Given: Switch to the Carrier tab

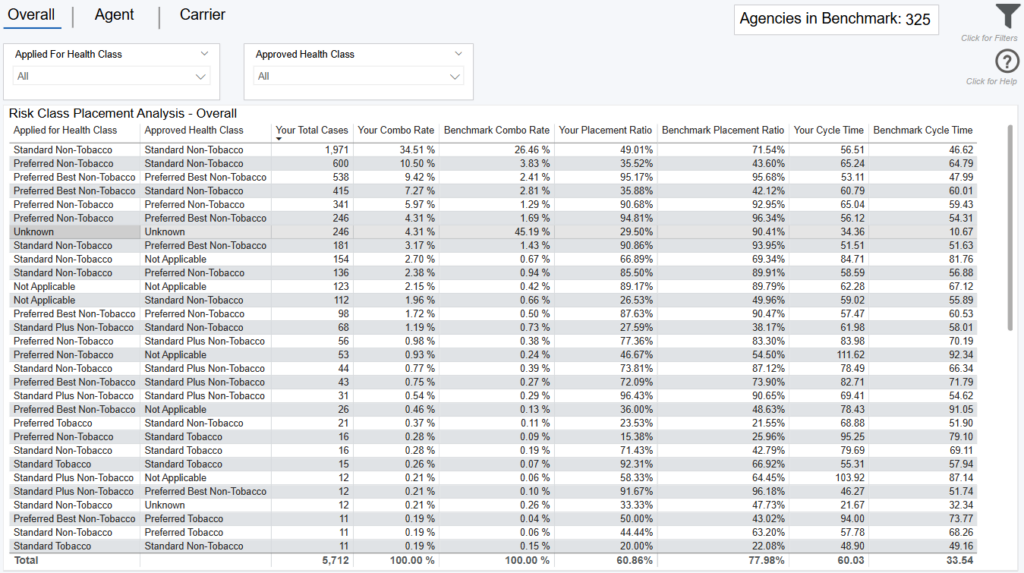Looking at the screenshot, I should coord(202,15).
